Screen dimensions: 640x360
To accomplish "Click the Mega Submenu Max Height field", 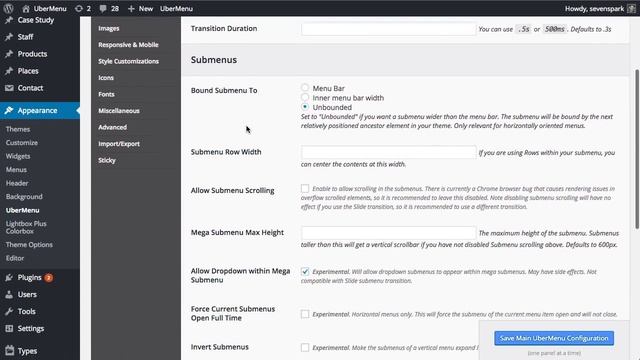I will pyautogui.click(x=389, y=233).
